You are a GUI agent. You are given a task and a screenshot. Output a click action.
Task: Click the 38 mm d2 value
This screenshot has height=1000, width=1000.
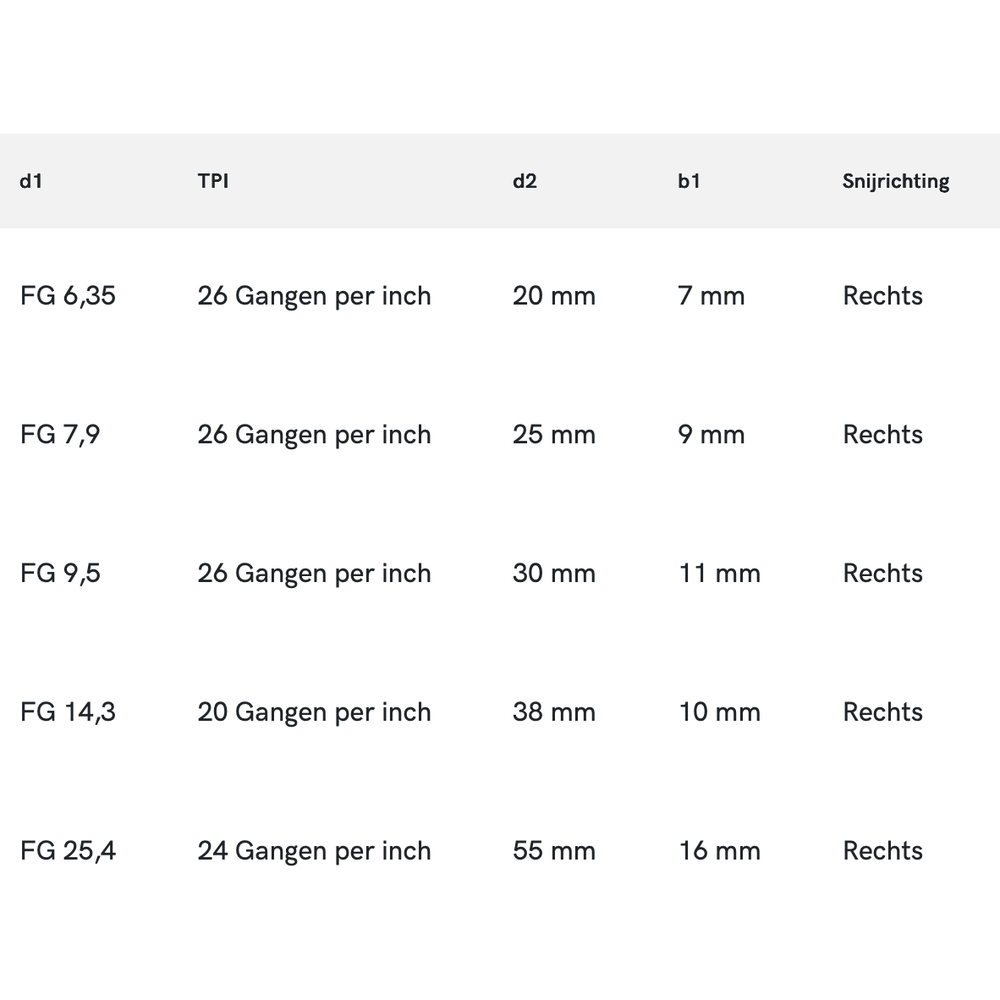(554, 712)
